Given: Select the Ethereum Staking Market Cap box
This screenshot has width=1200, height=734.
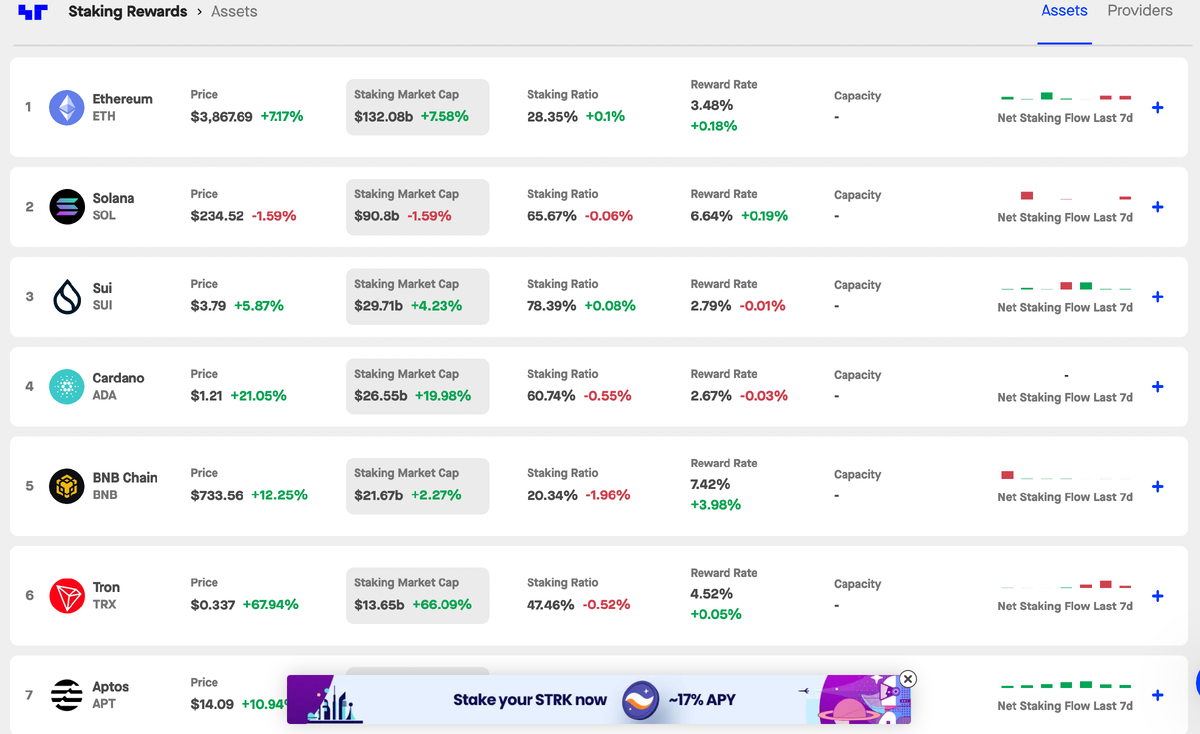Looking at the screenshot, I should coord(417,107).
